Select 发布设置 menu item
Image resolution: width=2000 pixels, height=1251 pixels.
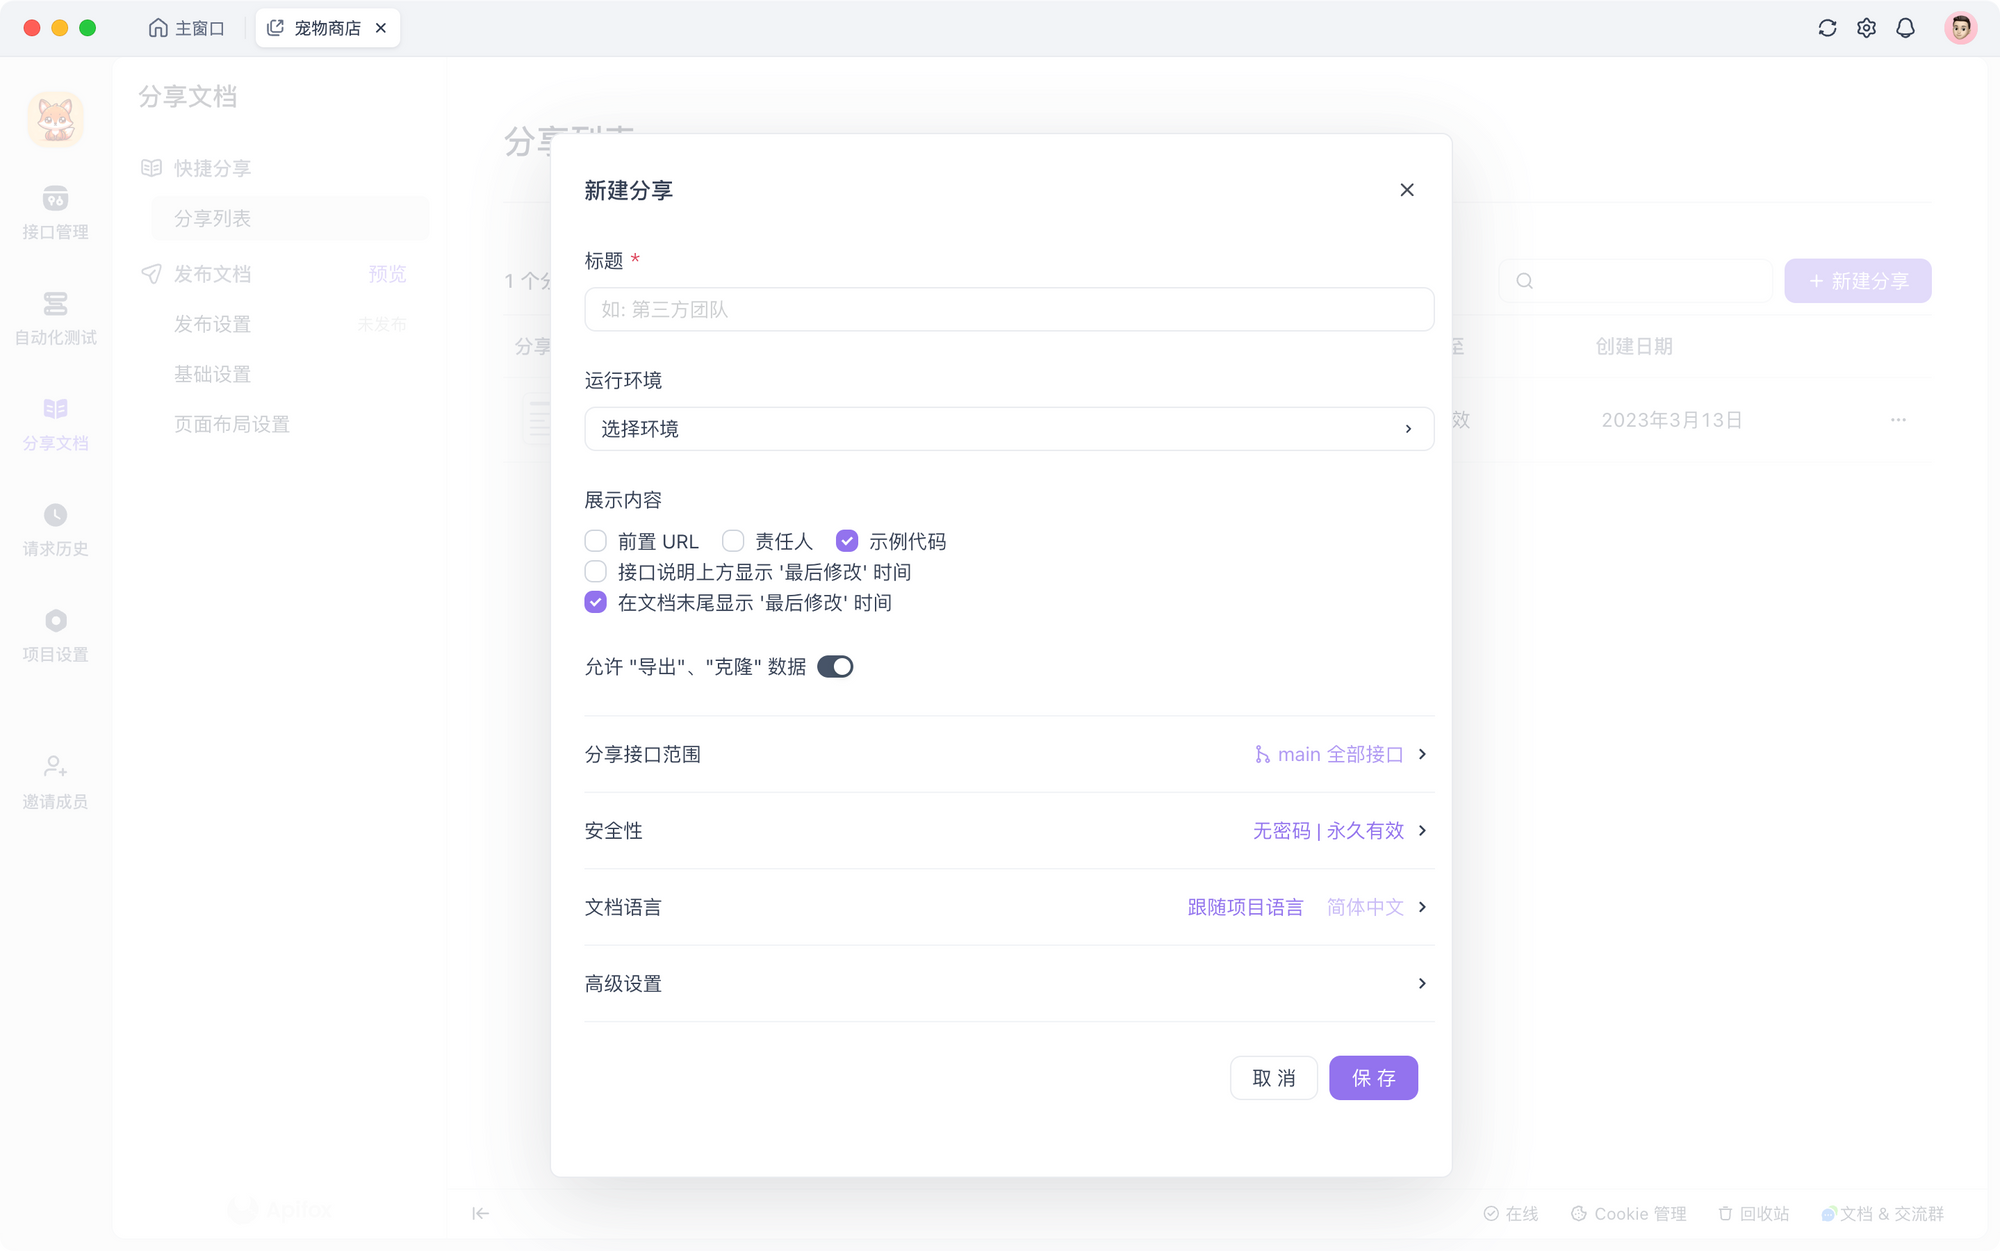(x=212, y=324)
